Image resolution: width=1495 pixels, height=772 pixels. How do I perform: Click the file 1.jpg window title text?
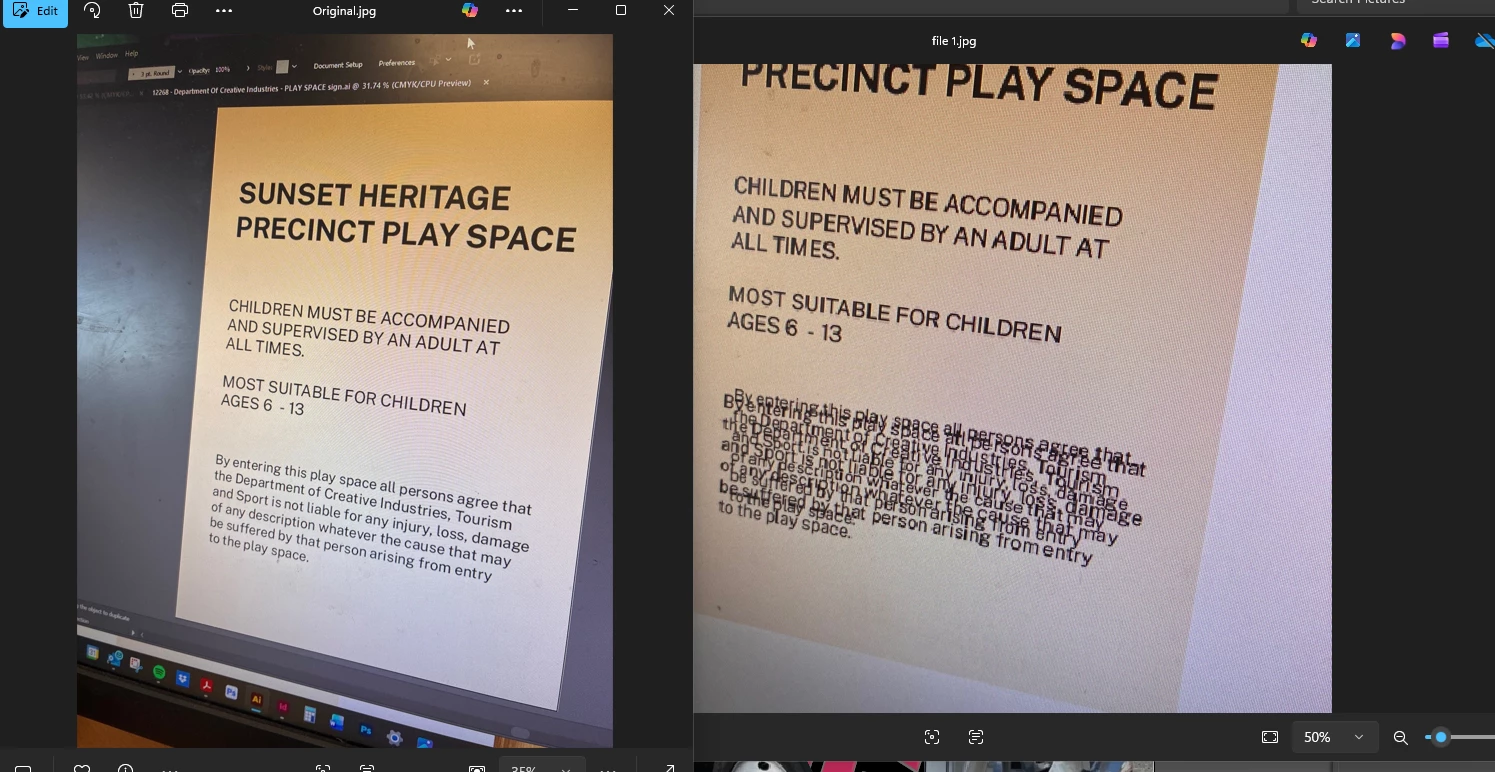(x=953, y=41)
